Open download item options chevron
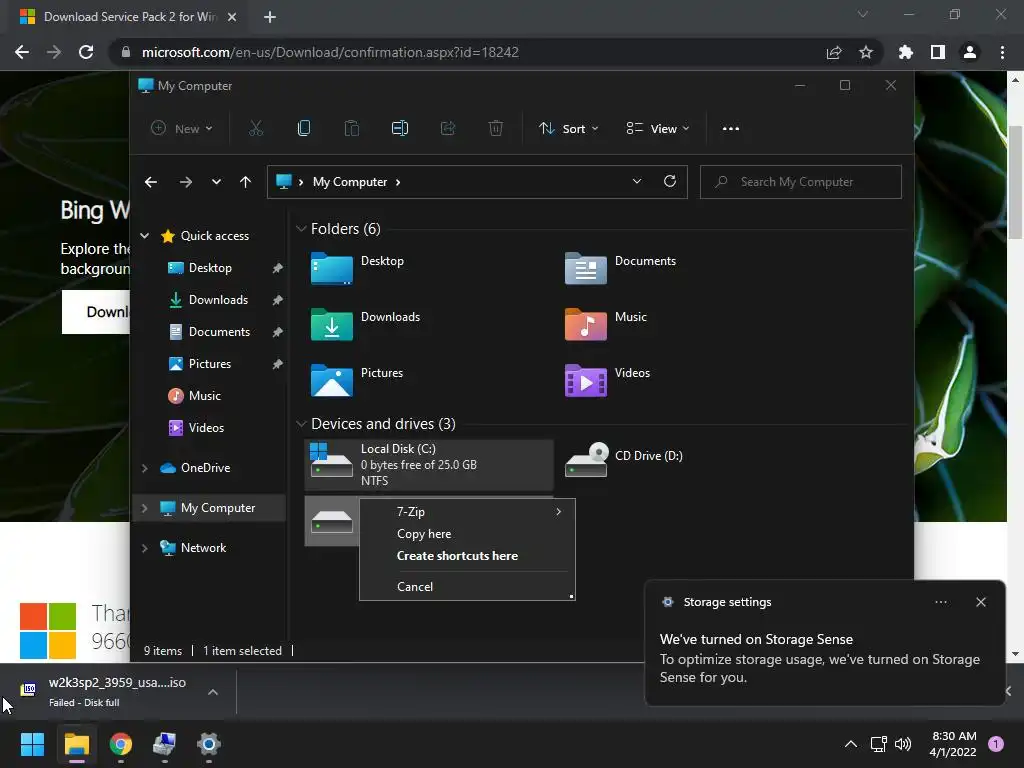The image size is (1024, 768). [x=213, y=692]
